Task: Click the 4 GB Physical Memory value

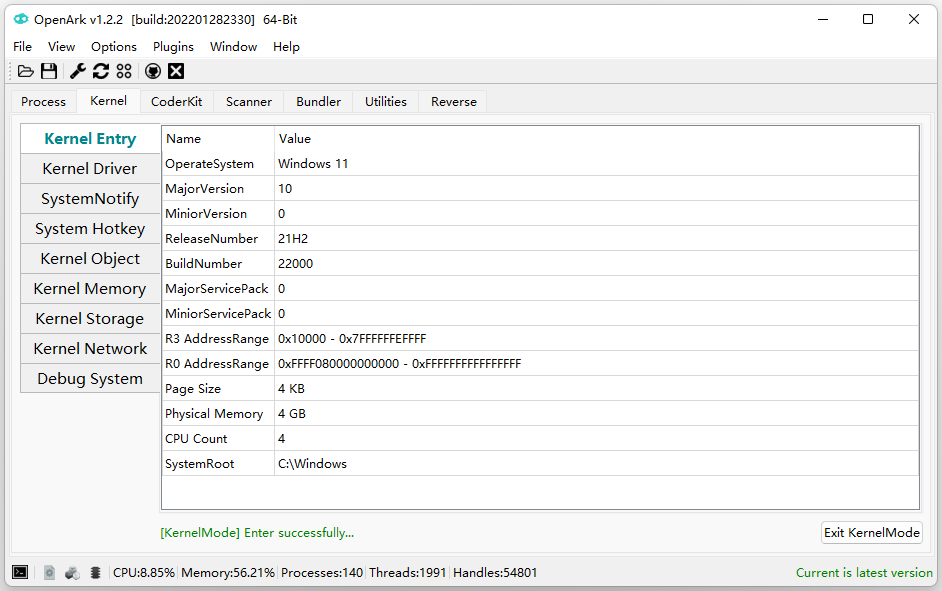Action: click(x=291, y=414)
